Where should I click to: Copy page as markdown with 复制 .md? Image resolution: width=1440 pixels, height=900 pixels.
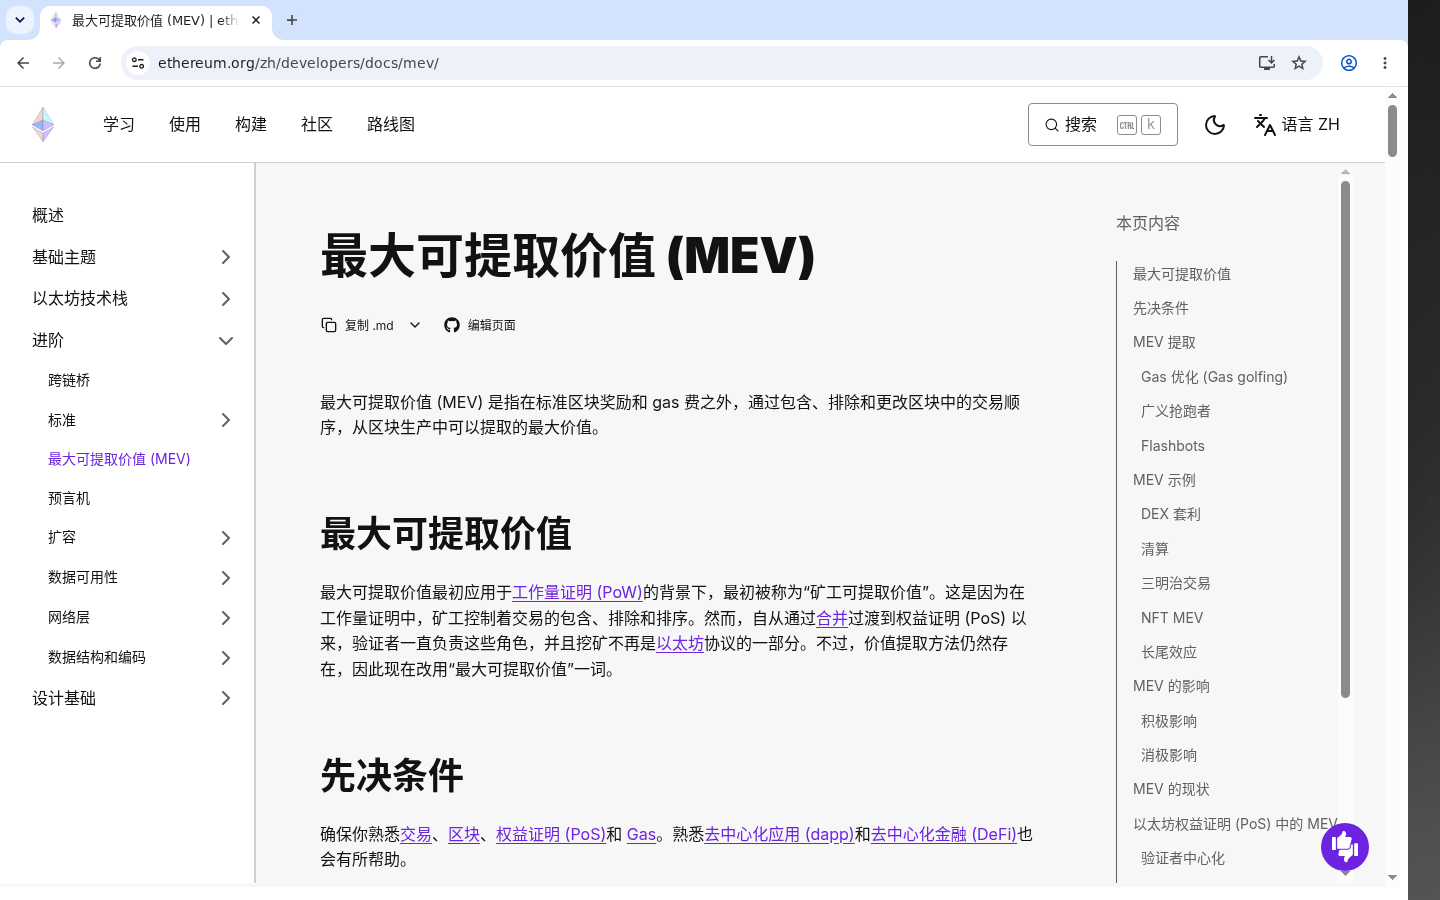(x=357, y=325)
